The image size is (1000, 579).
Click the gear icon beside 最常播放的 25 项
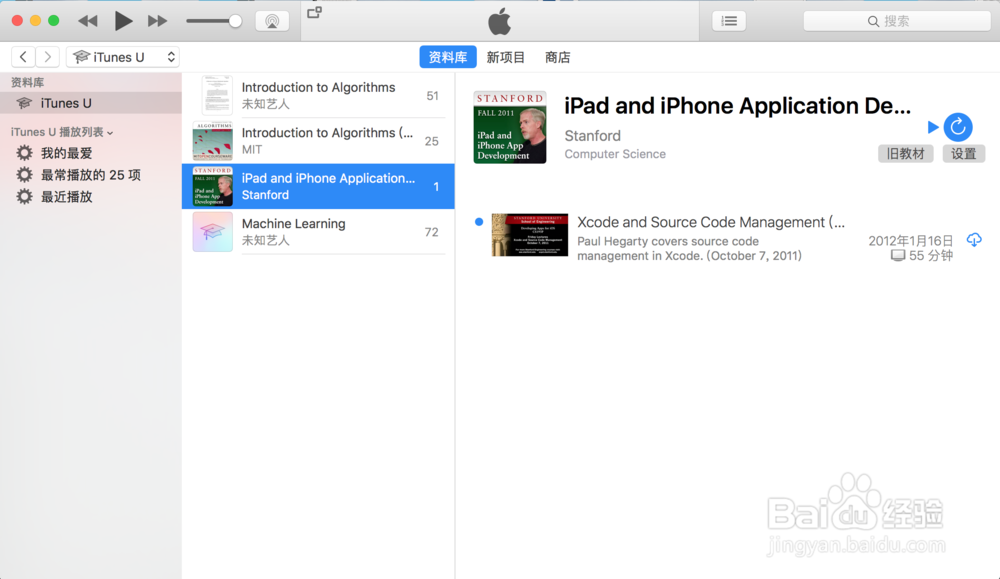pos(24,175)
